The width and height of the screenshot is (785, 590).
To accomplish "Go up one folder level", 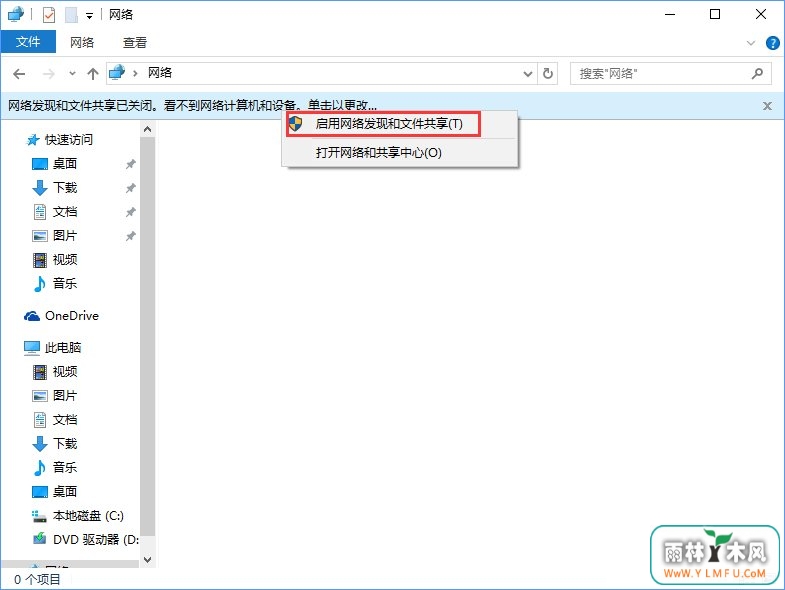I will click(x=93, y=74).
